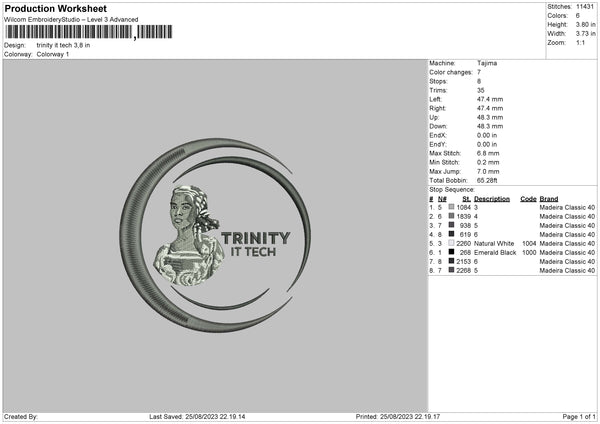
Task: Click the Wilcom EmbroideryStudio subtitle text
Action: (x=71, y=20)
